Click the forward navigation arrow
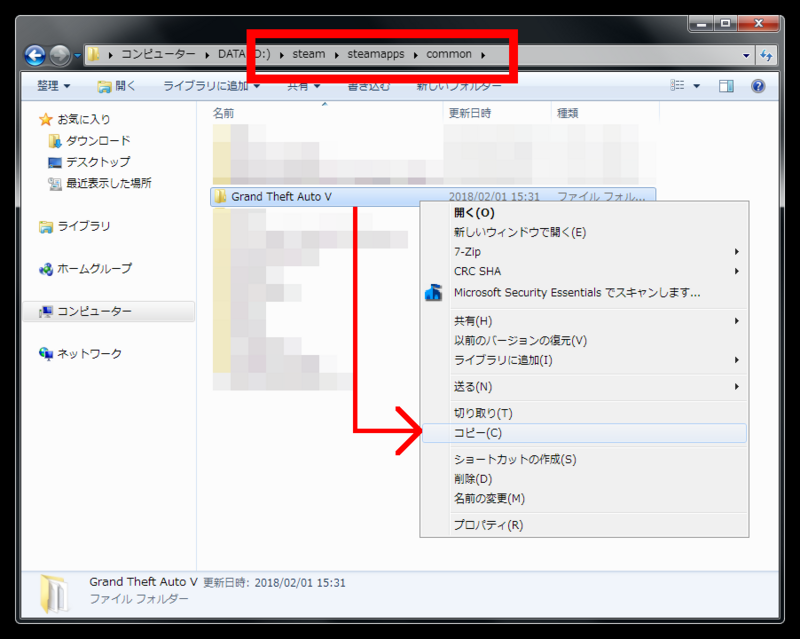This screenshot has width=800, height=639. tap(58, 55)
